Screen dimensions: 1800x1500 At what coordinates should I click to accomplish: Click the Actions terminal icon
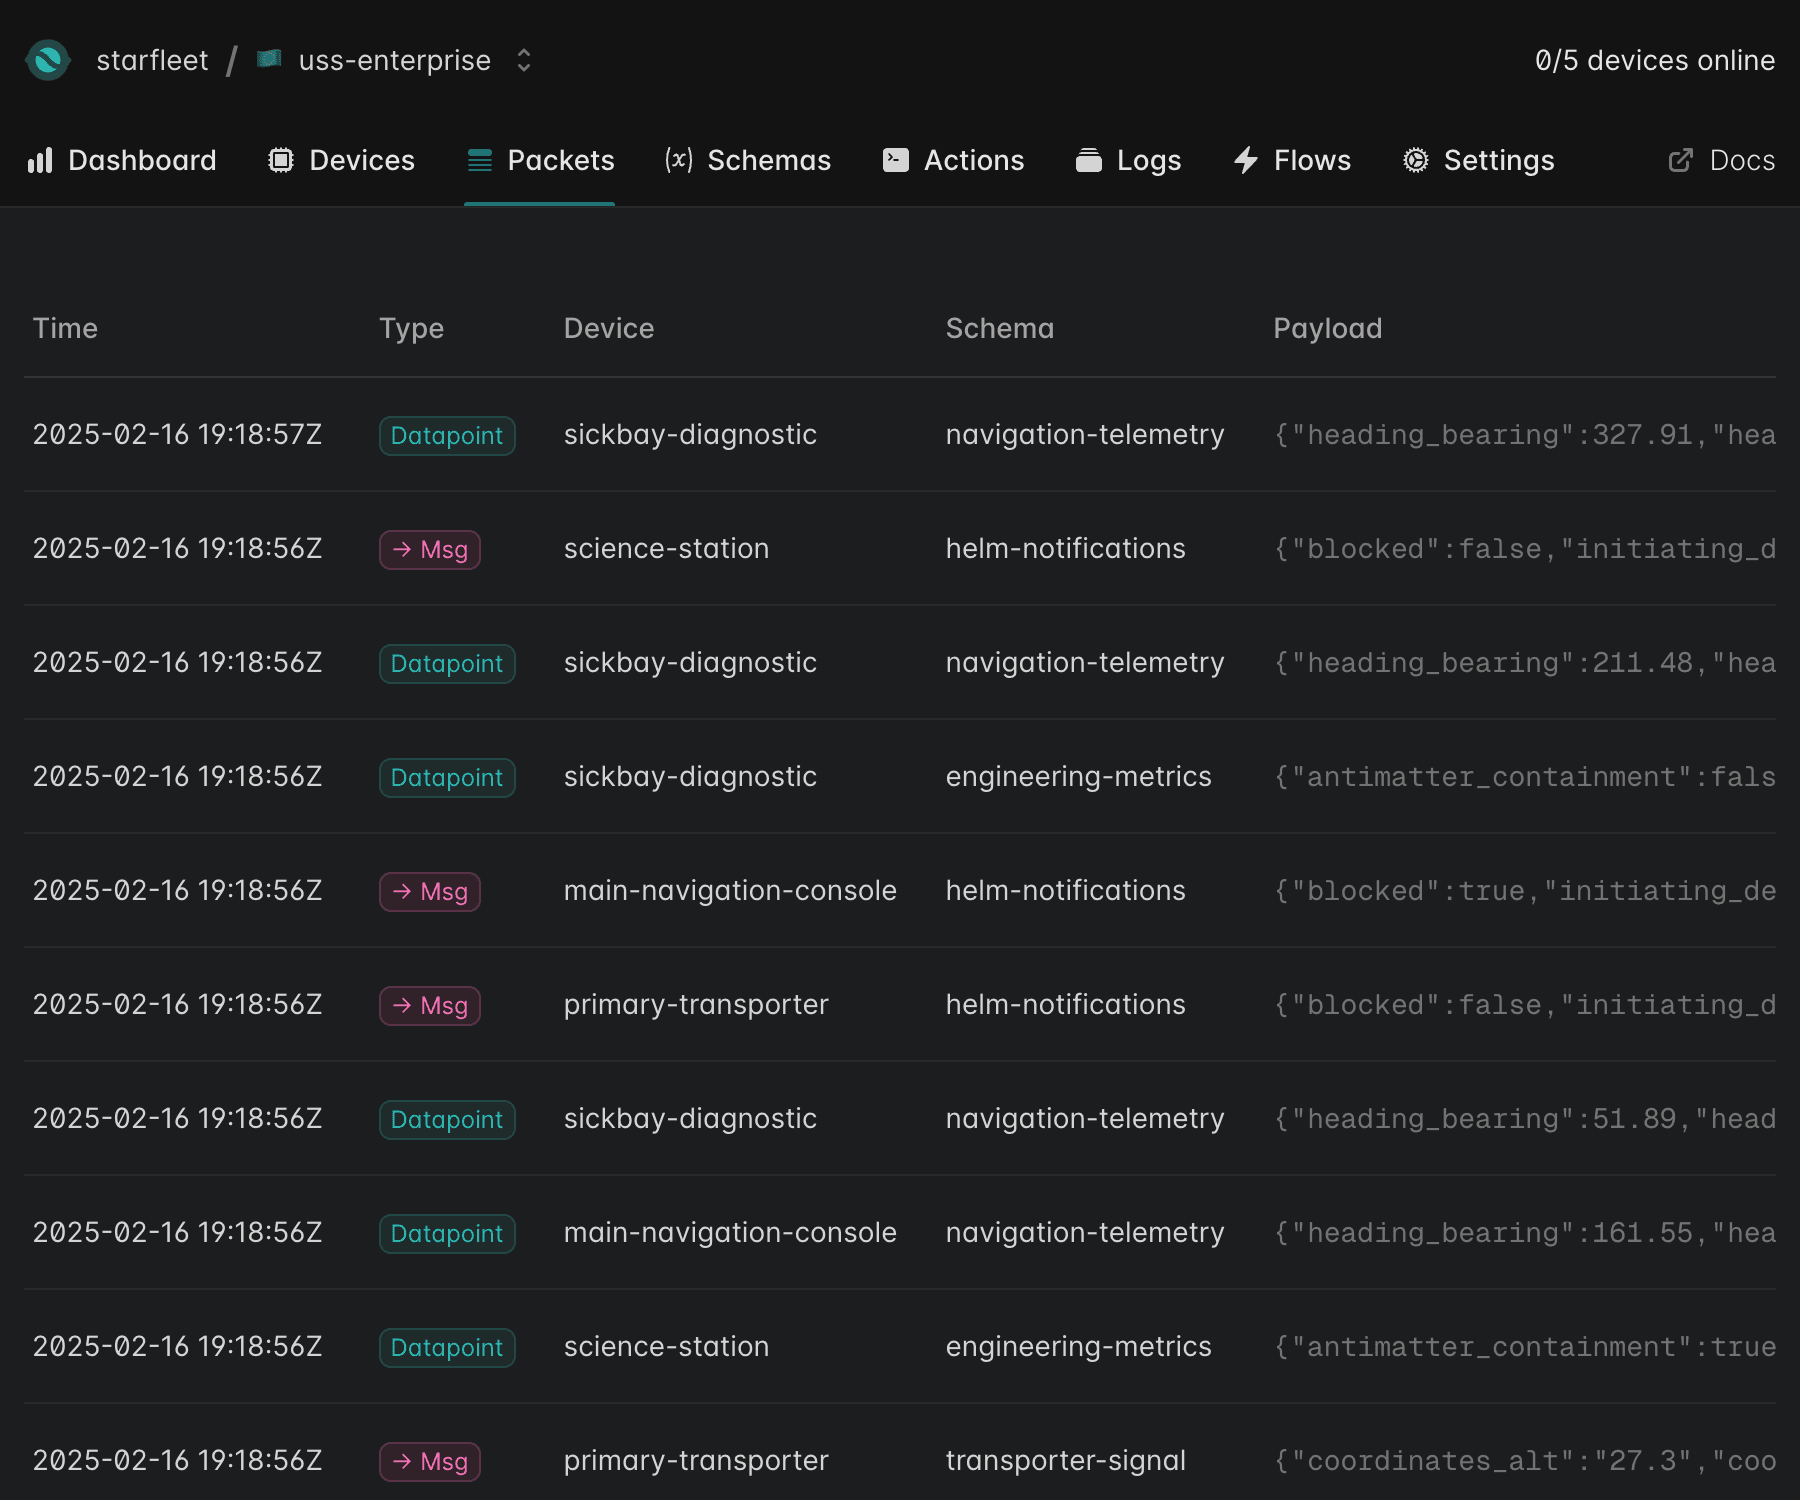coord(895,160)
